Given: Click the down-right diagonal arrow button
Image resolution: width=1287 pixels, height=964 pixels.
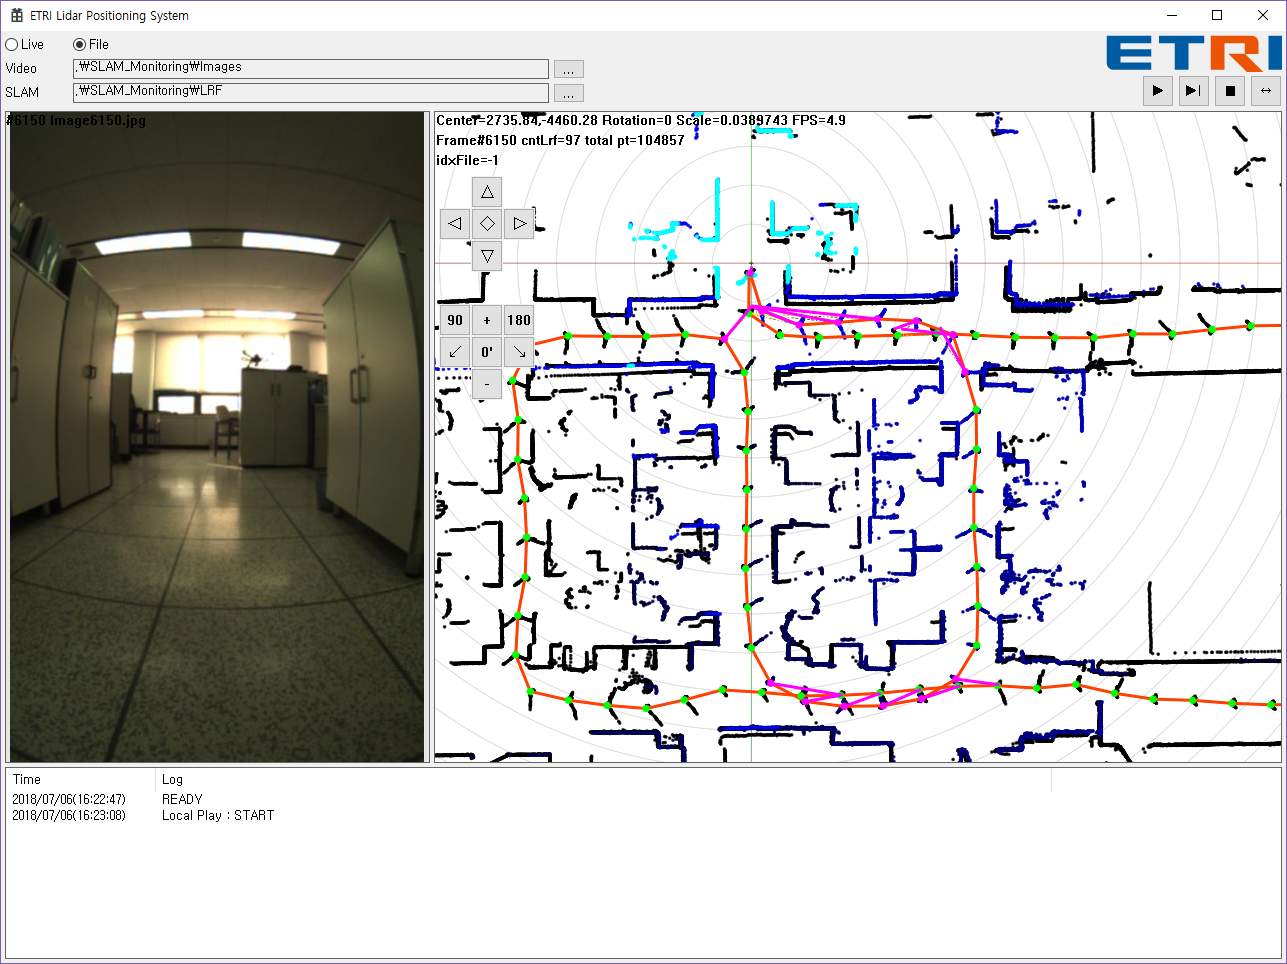Looking at the screenshot, I should tap(519, 352).
